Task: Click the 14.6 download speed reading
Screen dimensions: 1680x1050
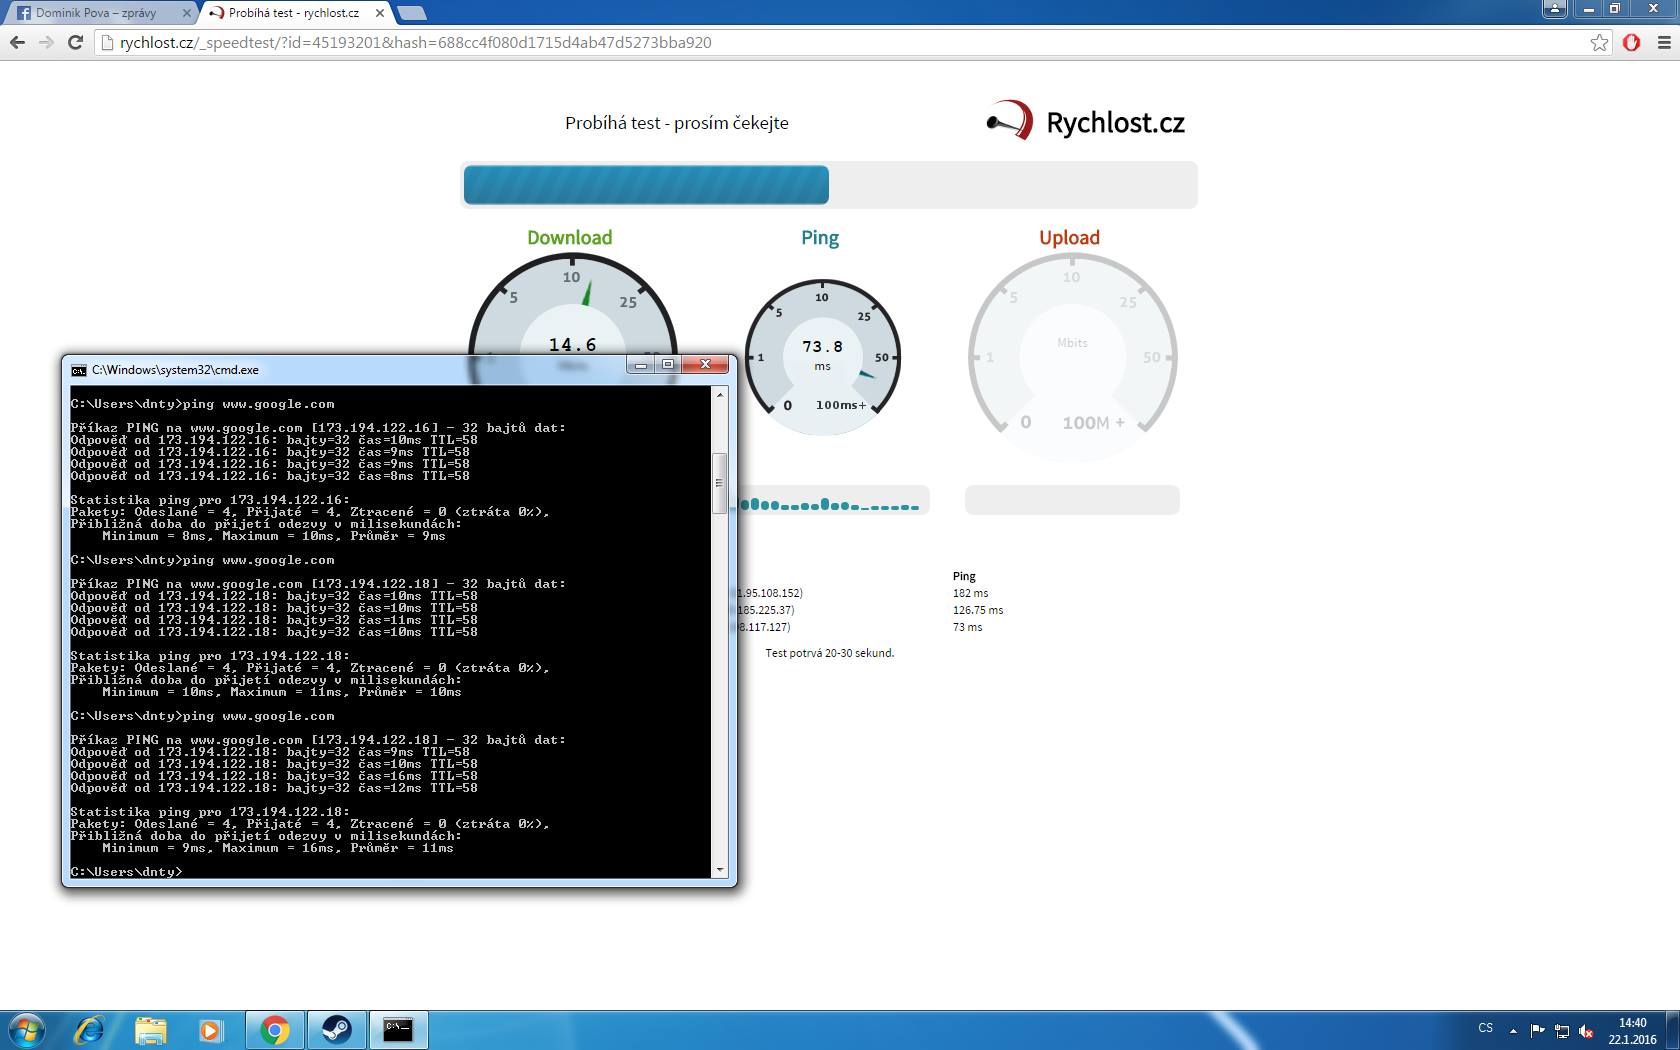Action: [x=572, y=345]
